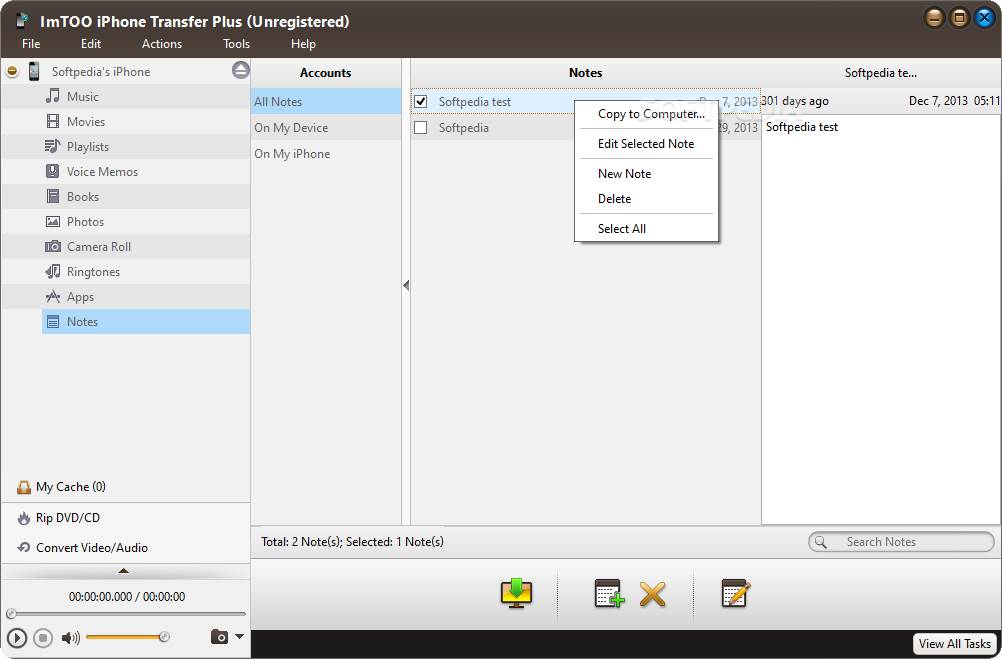Click the Add New Note toolbar icon
The height and width of the screenshot is (659, 1002).
coord(609,594)
